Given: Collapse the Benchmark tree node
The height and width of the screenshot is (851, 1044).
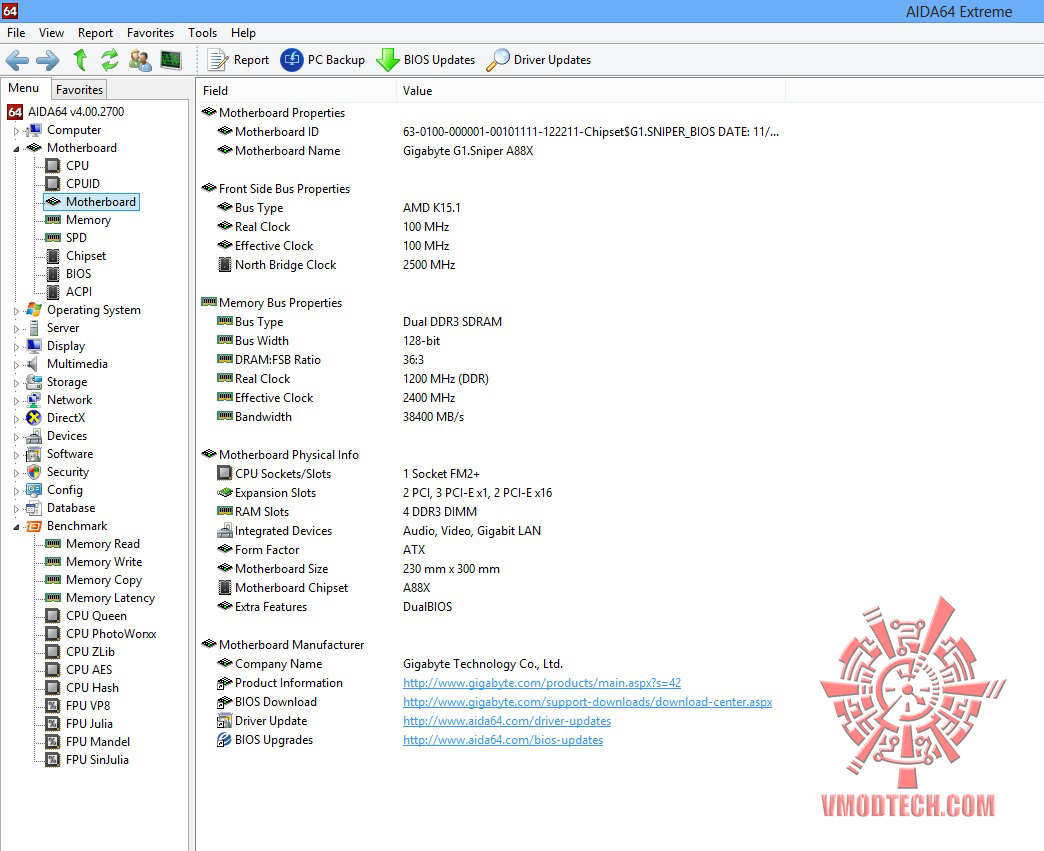Looking at the screenshot, I should (x=17, y=527).
